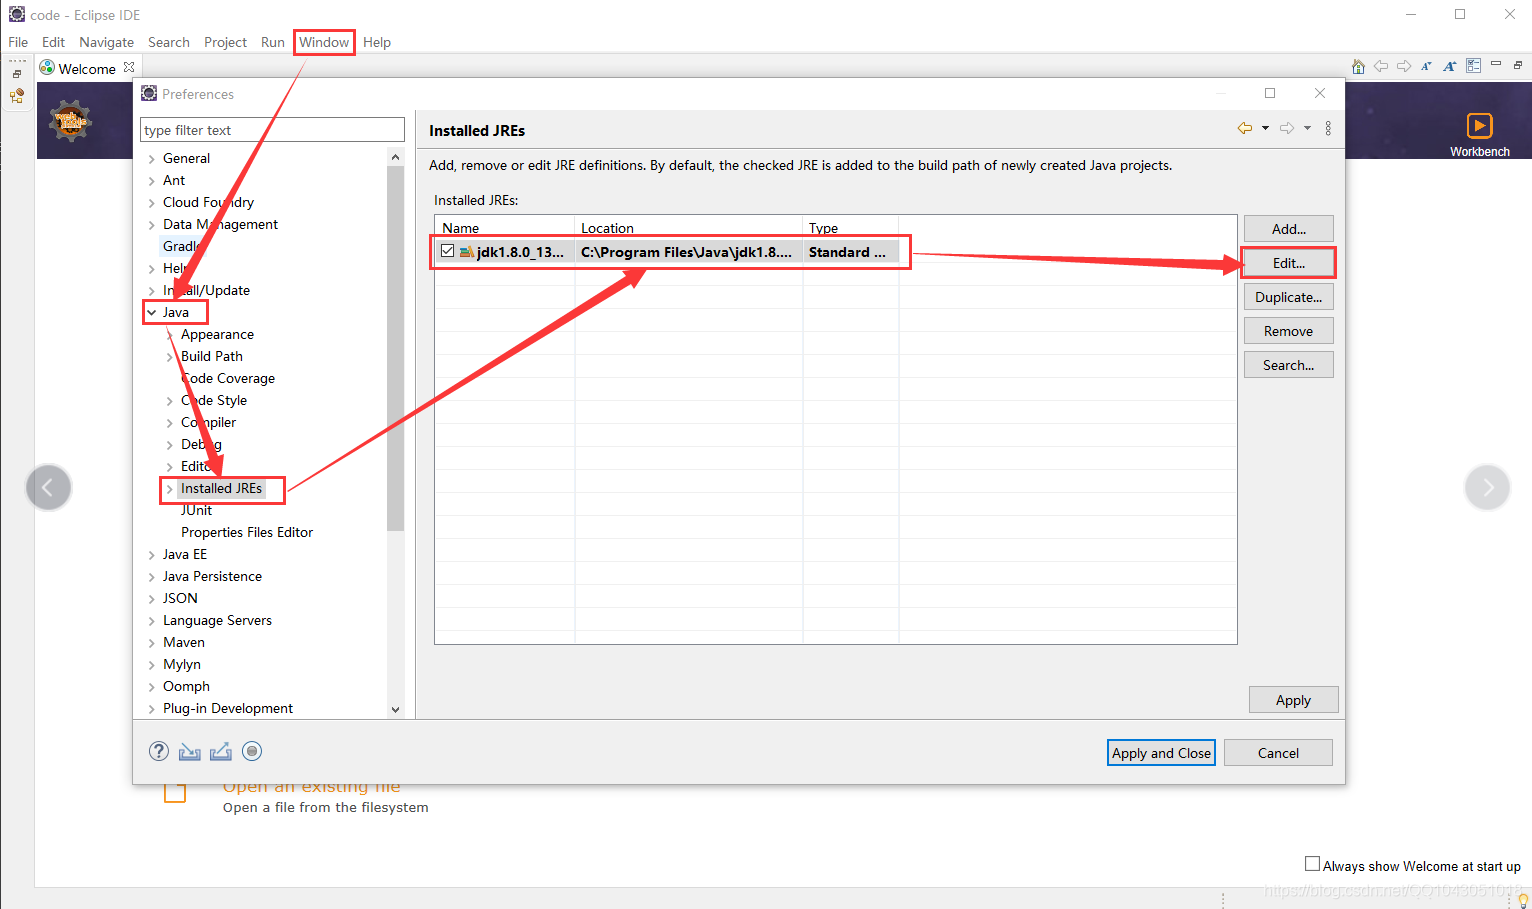This screenshot has width=1532, height=909.
Task: Click the Duplicate... button
Action: [x=1289, y=297]
